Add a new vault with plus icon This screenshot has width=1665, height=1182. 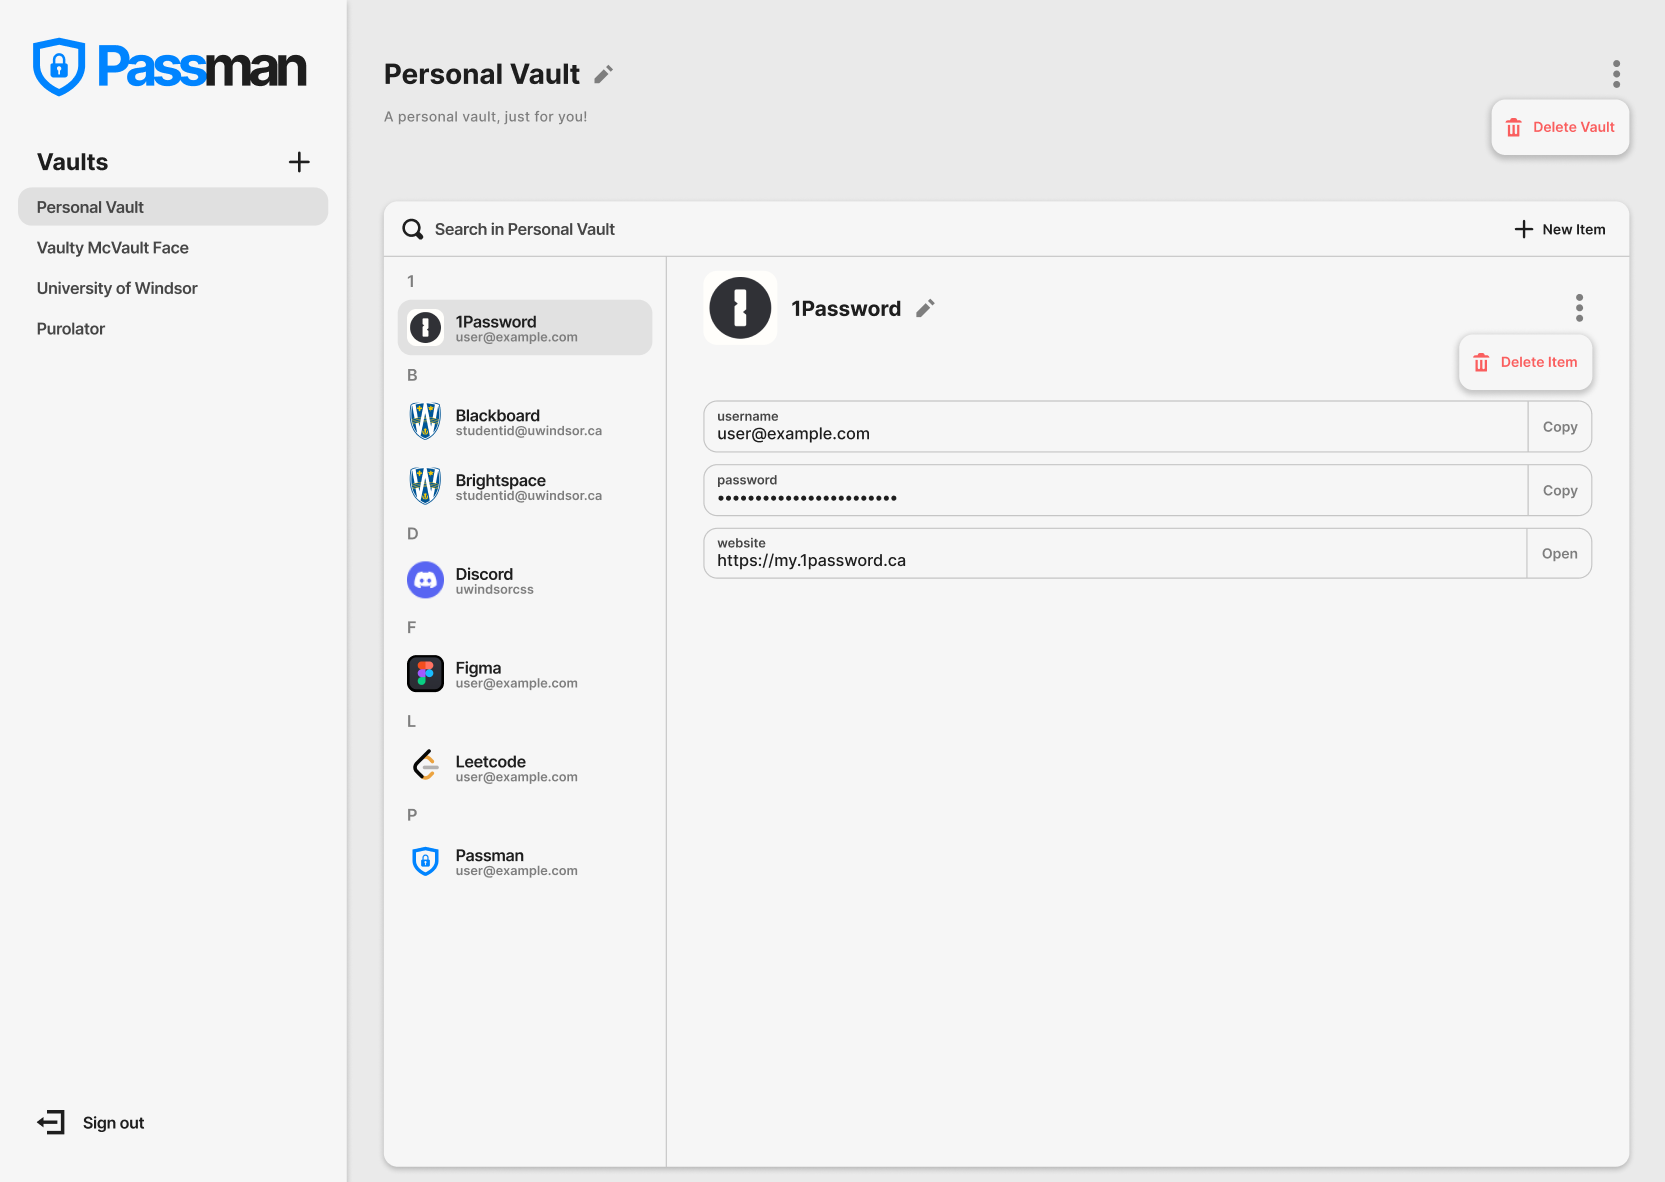coord(299,162)
